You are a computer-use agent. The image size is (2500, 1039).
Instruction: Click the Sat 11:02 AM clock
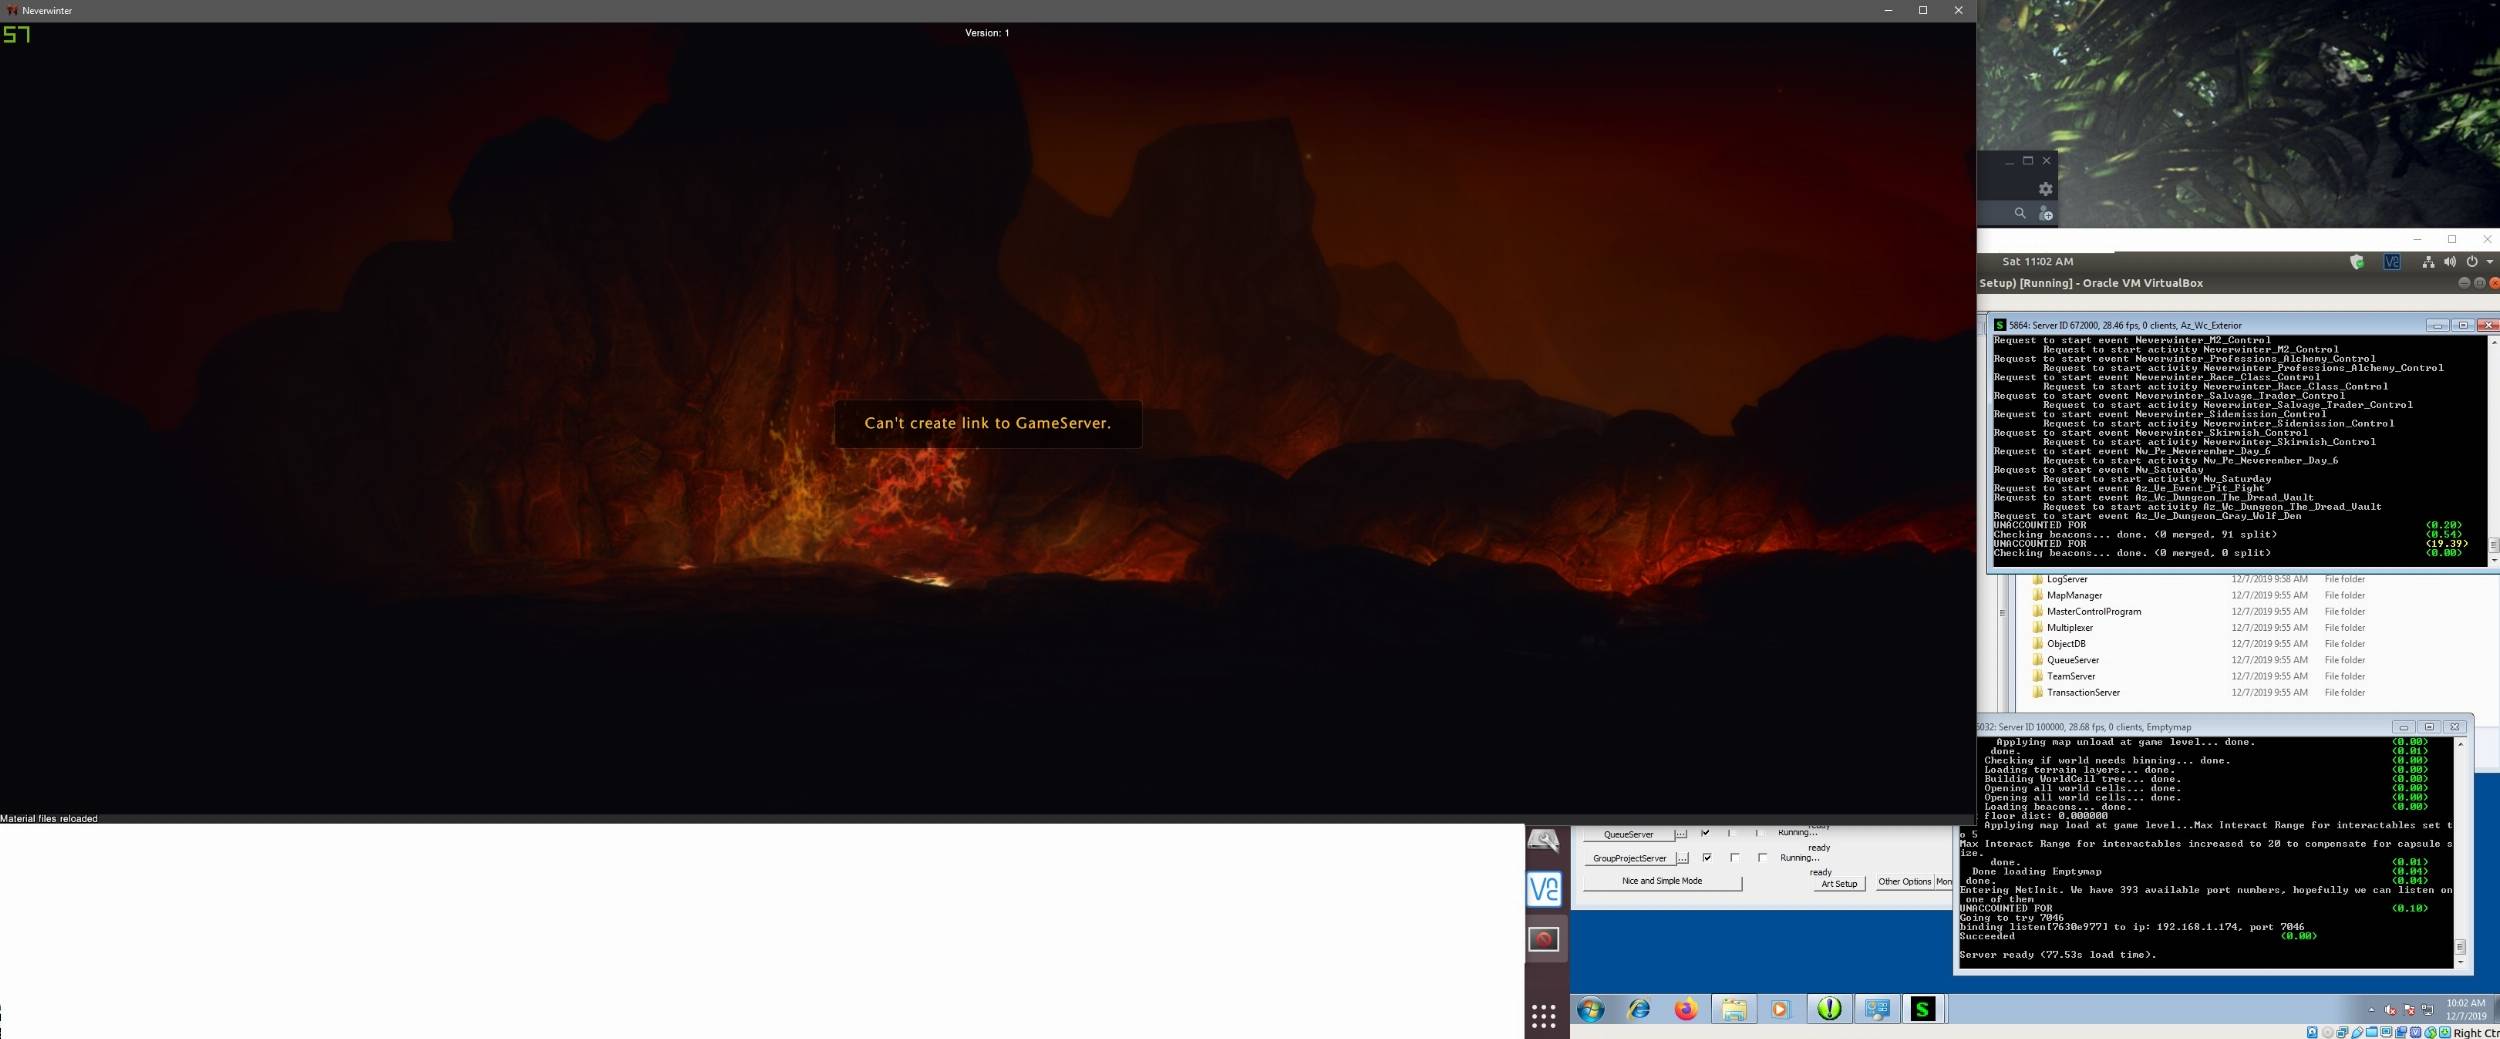coord(2037,262)
